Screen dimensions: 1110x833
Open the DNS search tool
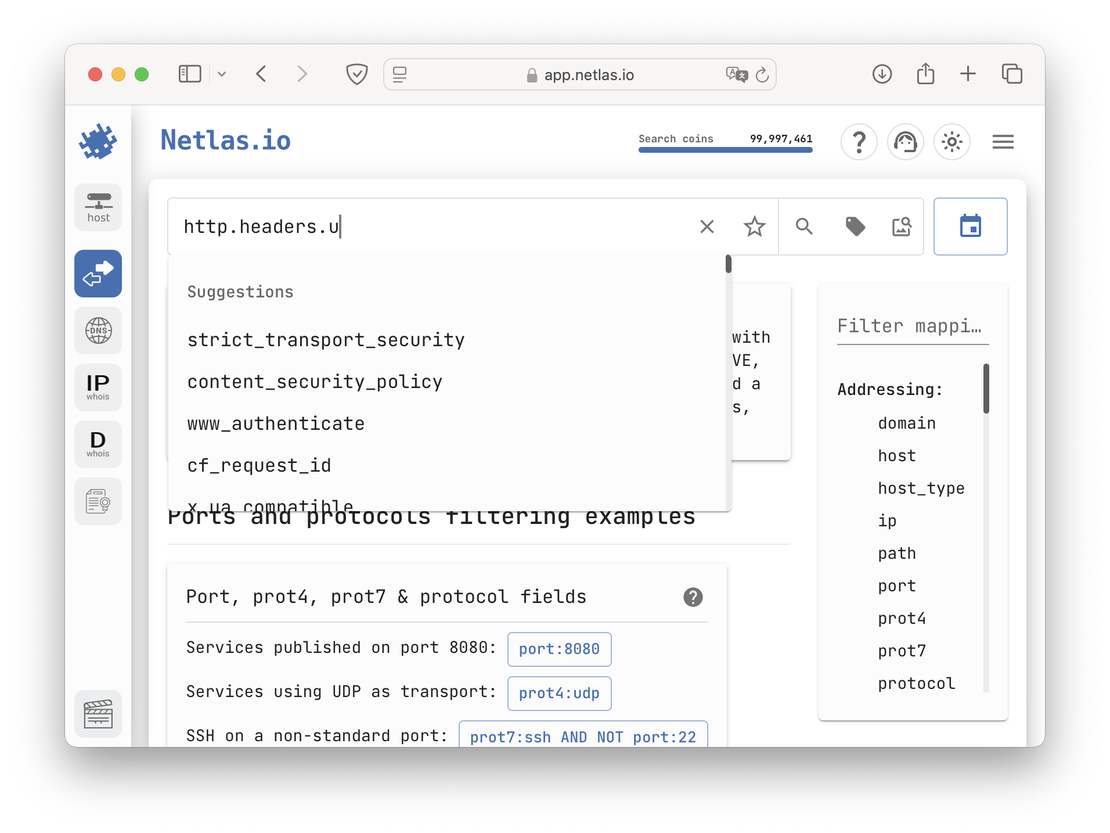point(98,330)
